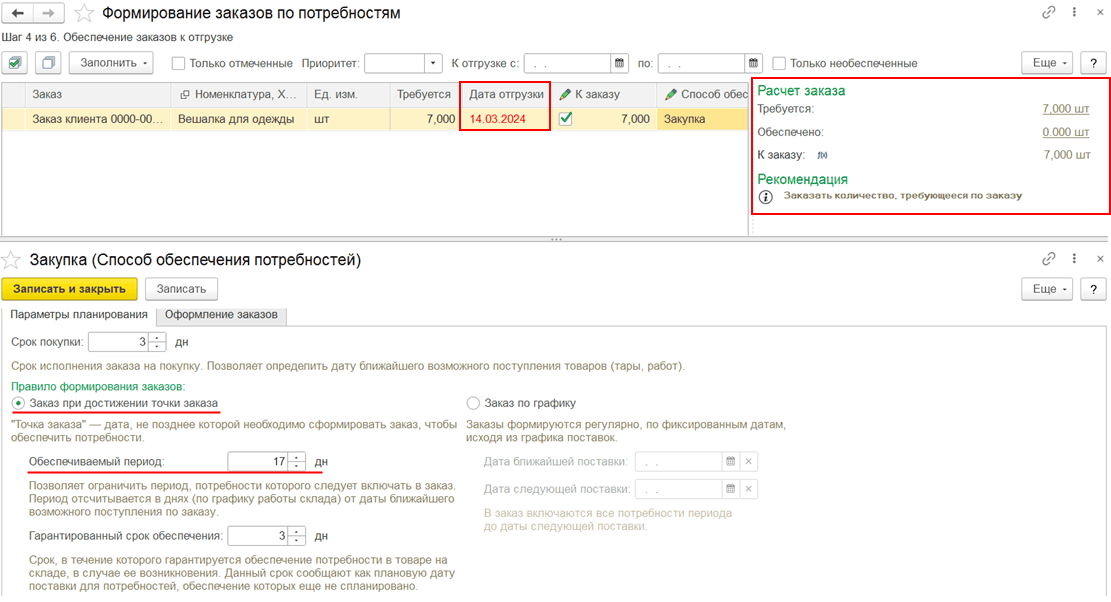Click the 'Дата отгрузки' column header
Viewport: 1111px width, 602px height.
[505, 94]
